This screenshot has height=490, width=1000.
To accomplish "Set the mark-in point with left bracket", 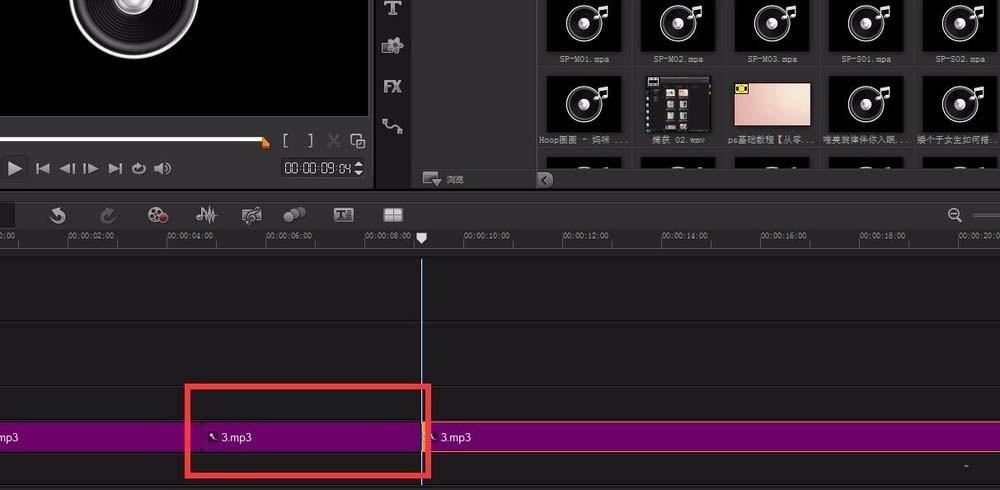I will 286,141.
